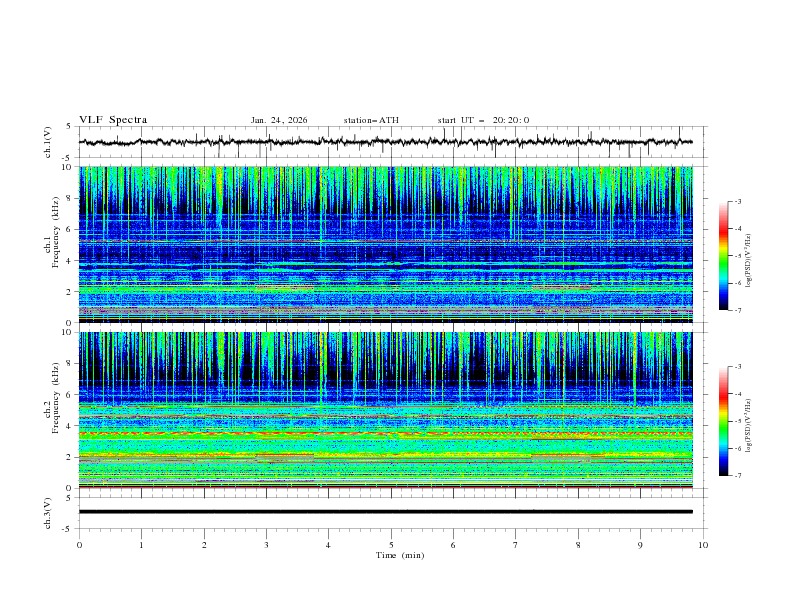This screenshot has width=792, height=612.
Task: Click time axis tick label '1'
Action: point(141,545)
